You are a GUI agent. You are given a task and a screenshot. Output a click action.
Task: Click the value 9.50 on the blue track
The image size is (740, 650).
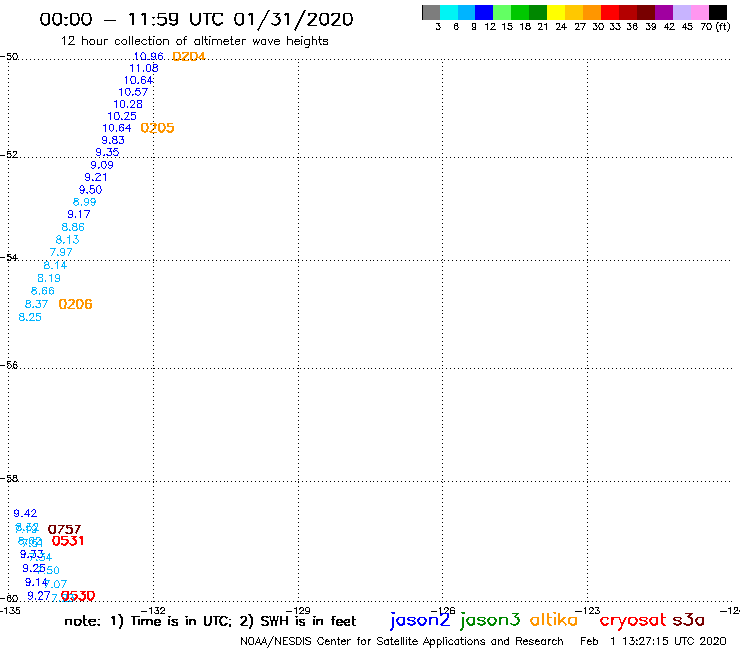coord(90,189)
